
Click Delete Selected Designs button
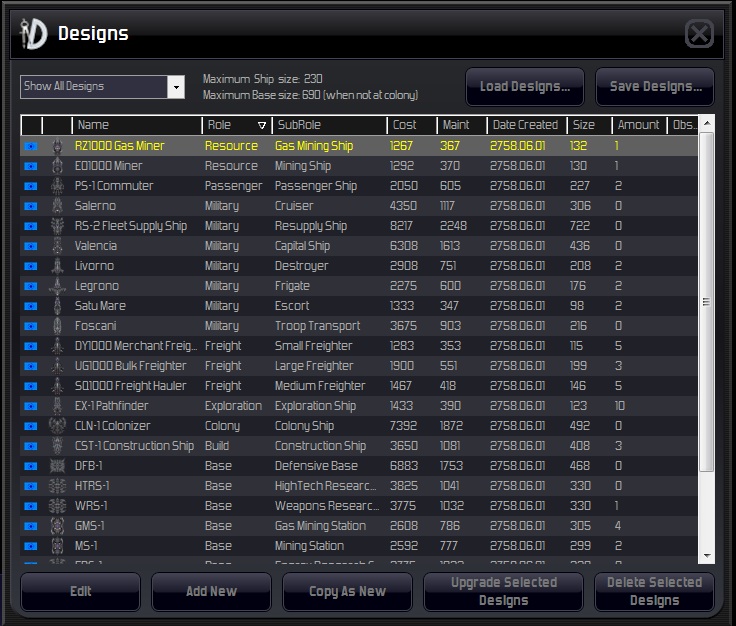pos(654,592)
